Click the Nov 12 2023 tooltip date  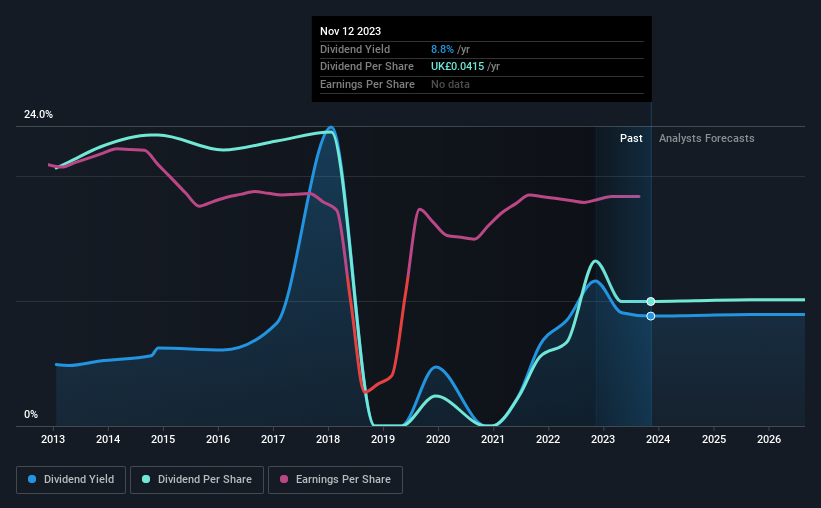[x=350, y=31]
